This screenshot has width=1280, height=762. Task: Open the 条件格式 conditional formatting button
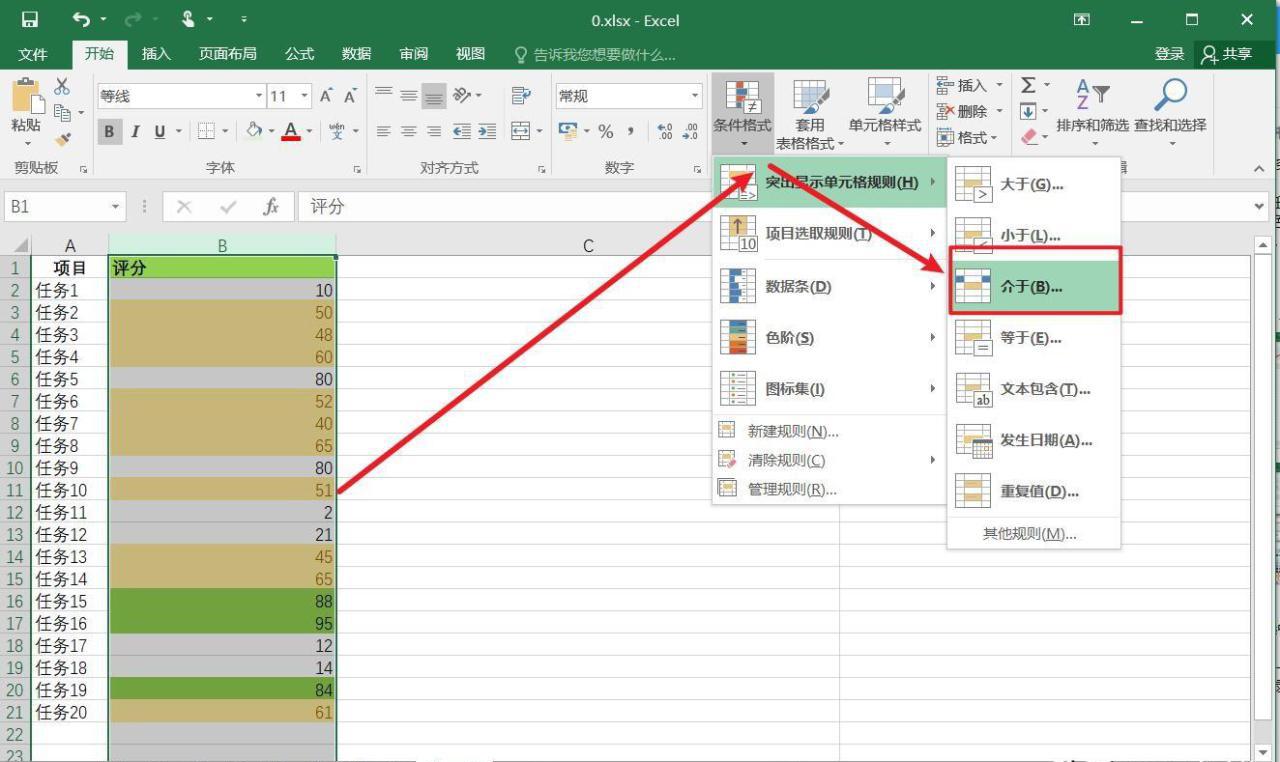point(742,113)
